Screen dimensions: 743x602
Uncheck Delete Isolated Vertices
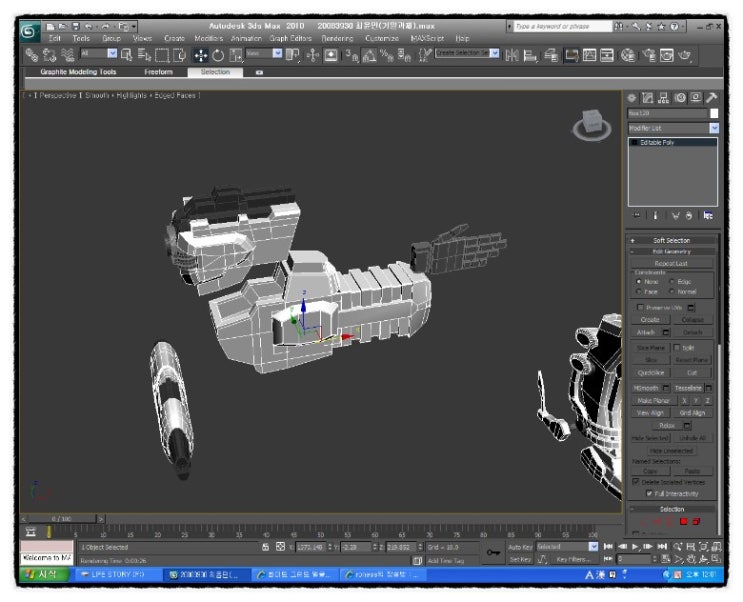(x=635, y=482)
